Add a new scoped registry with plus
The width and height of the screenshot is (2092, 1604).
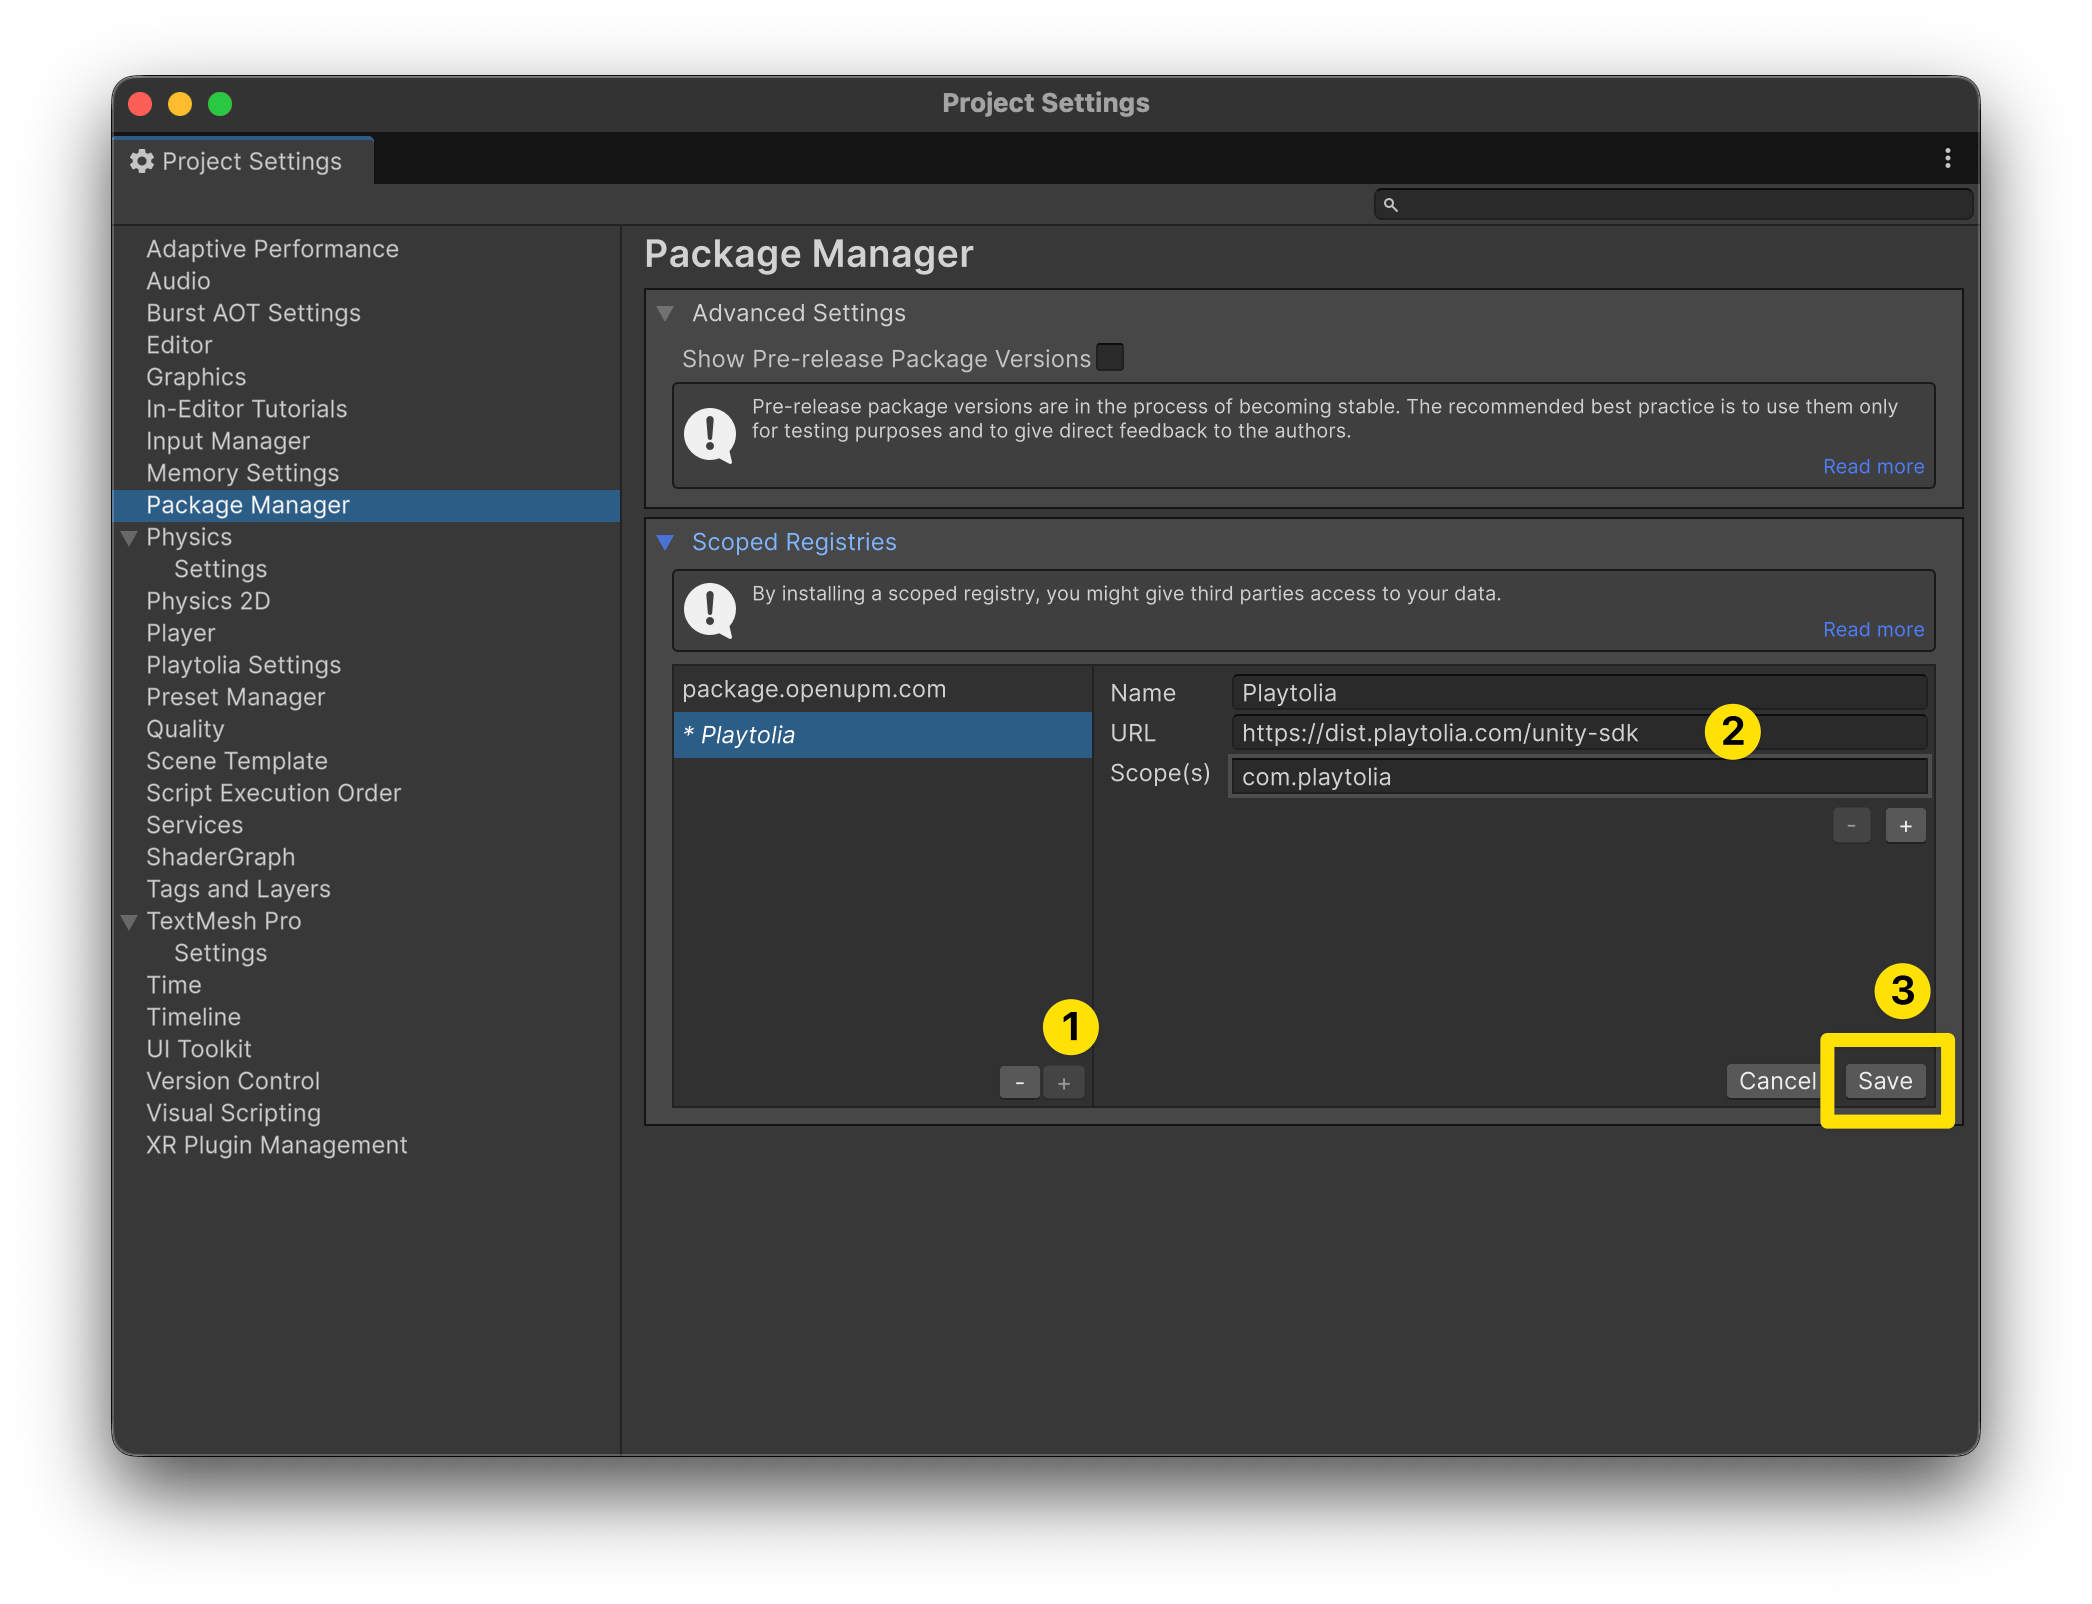(1064, 1083)
